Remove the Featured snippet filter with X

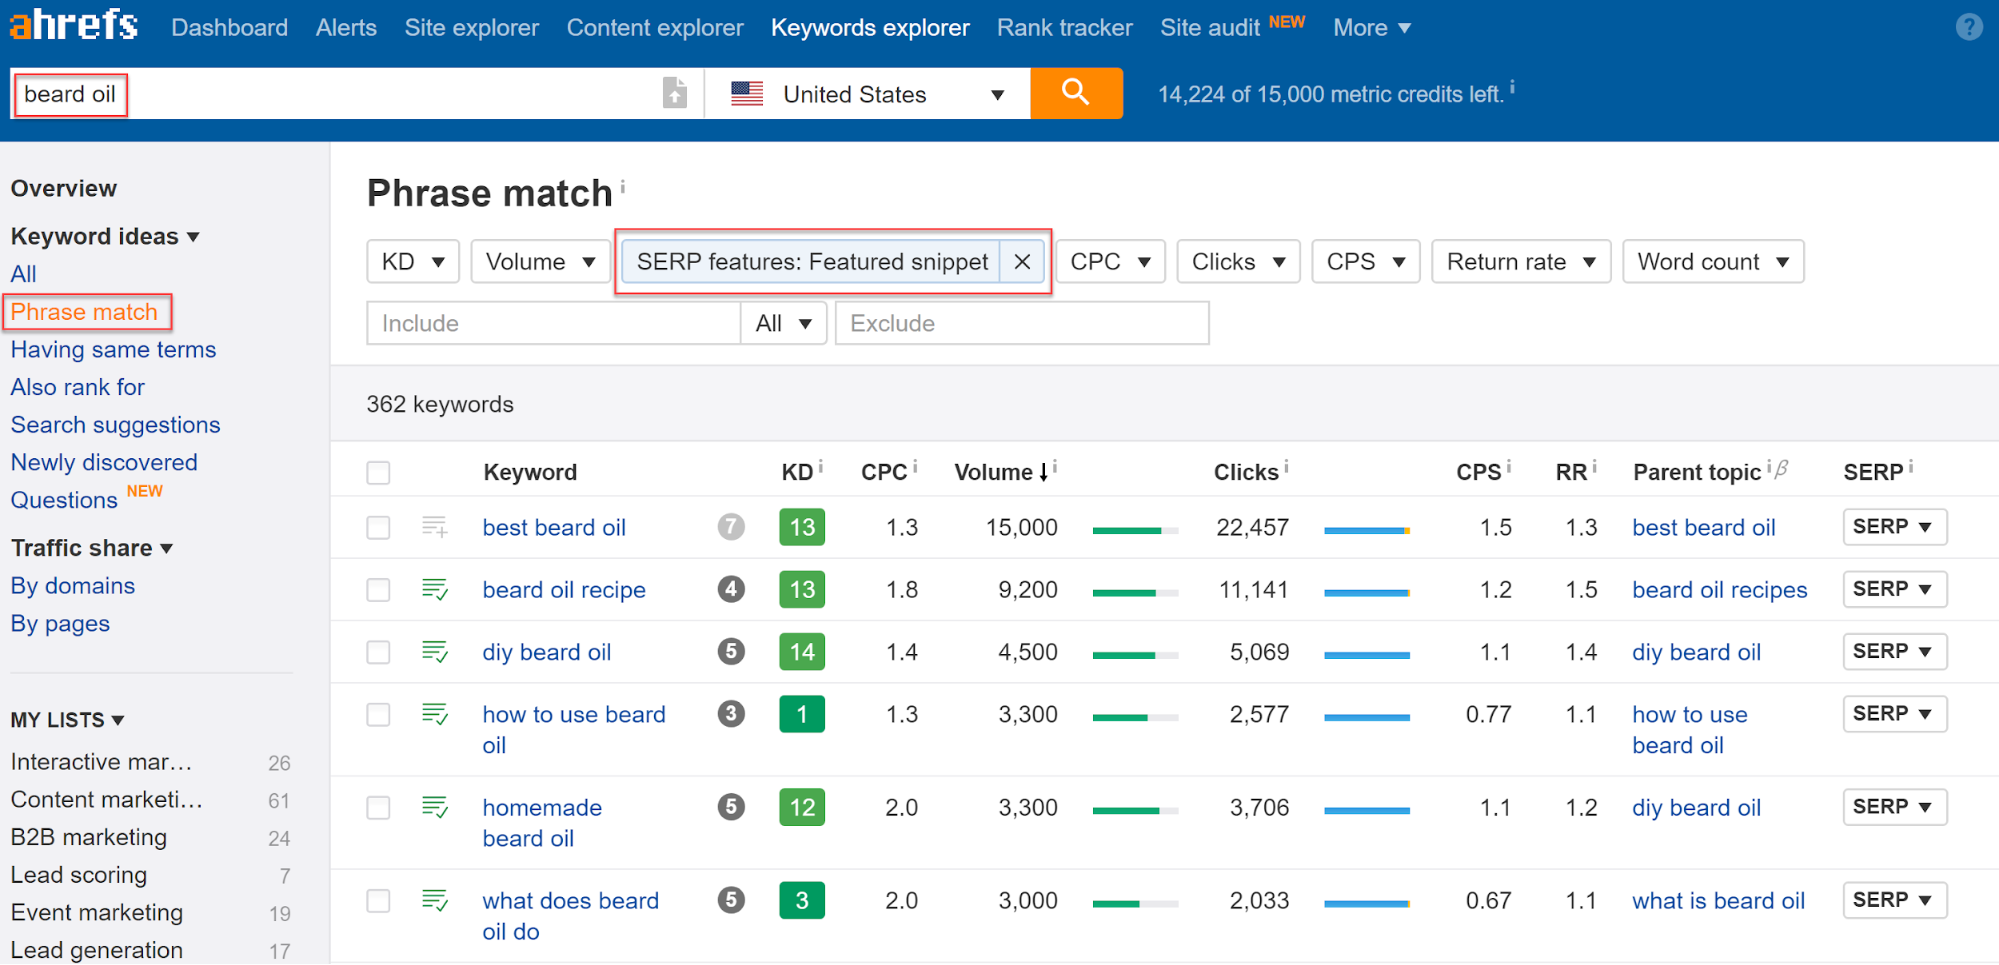(1022, 262)
